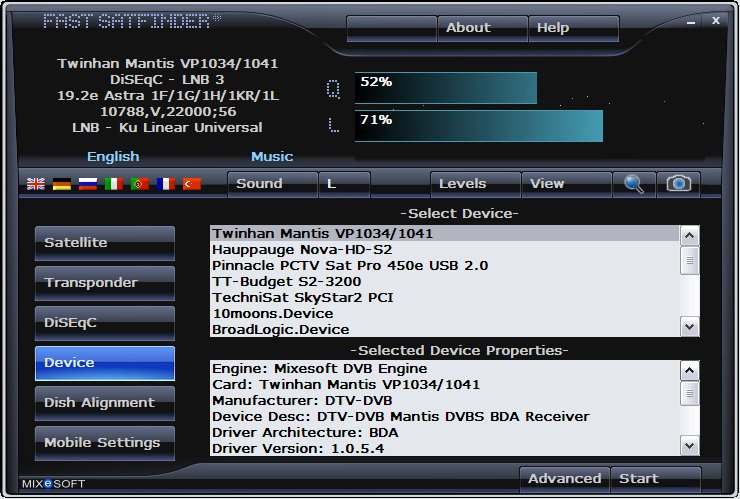
Task: Click the 52% quality bar
Action: click(446, 88)
